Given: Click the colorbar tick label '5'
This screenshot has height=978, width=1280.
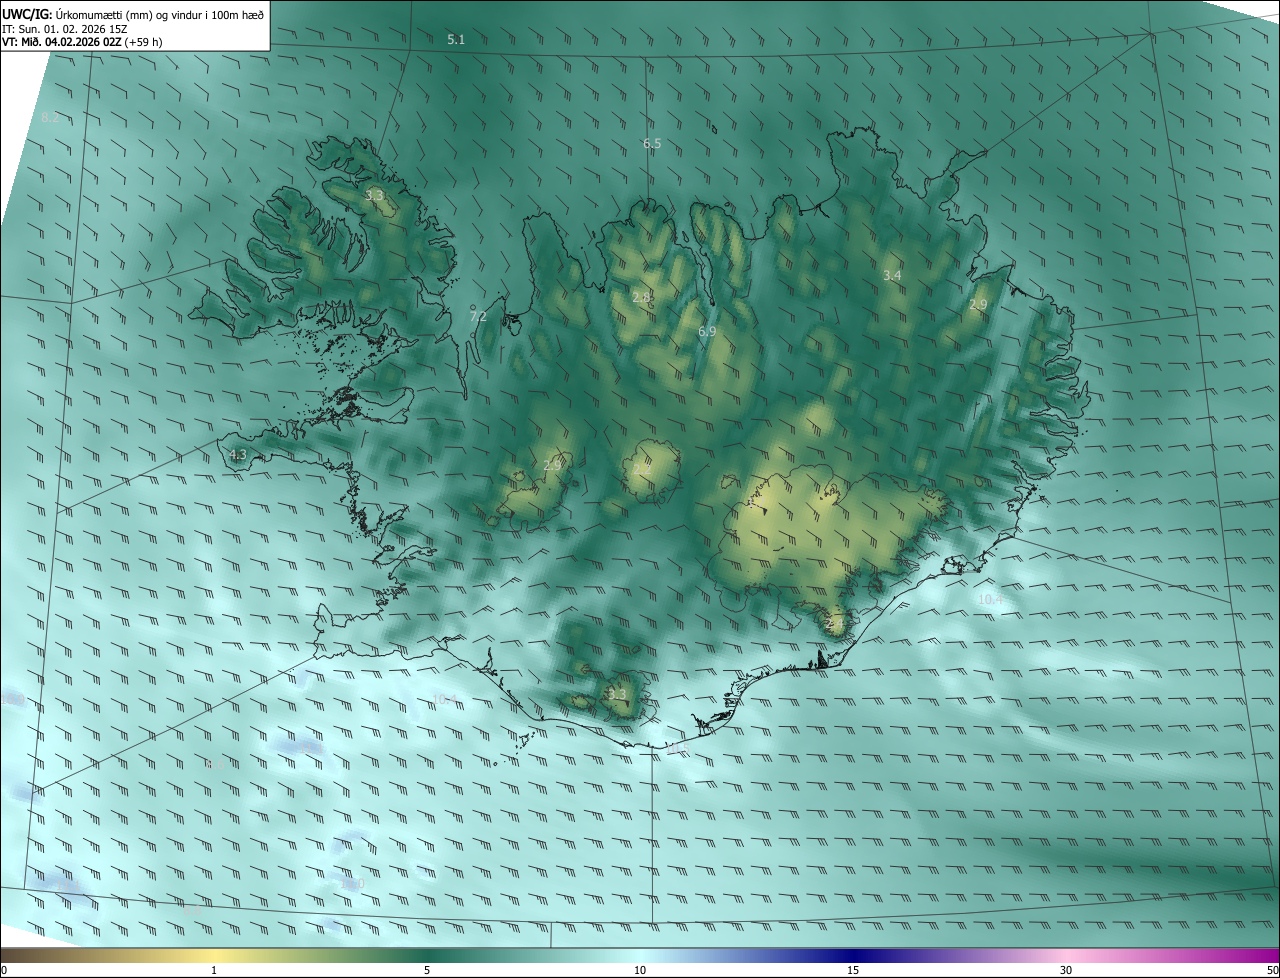Looking at the screenshot, I should click(427, 970).
